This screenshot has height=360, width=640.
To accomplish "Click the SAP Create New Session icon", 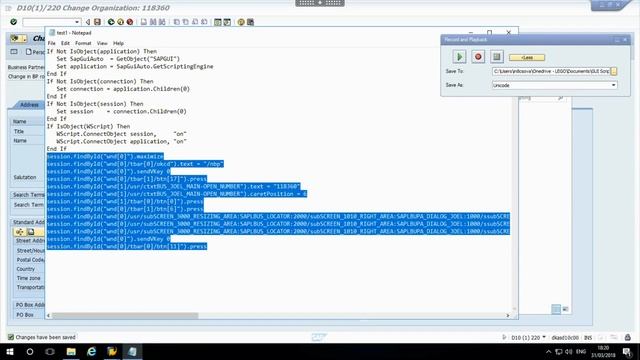I will pyautogui.click(x=218, y=22).
